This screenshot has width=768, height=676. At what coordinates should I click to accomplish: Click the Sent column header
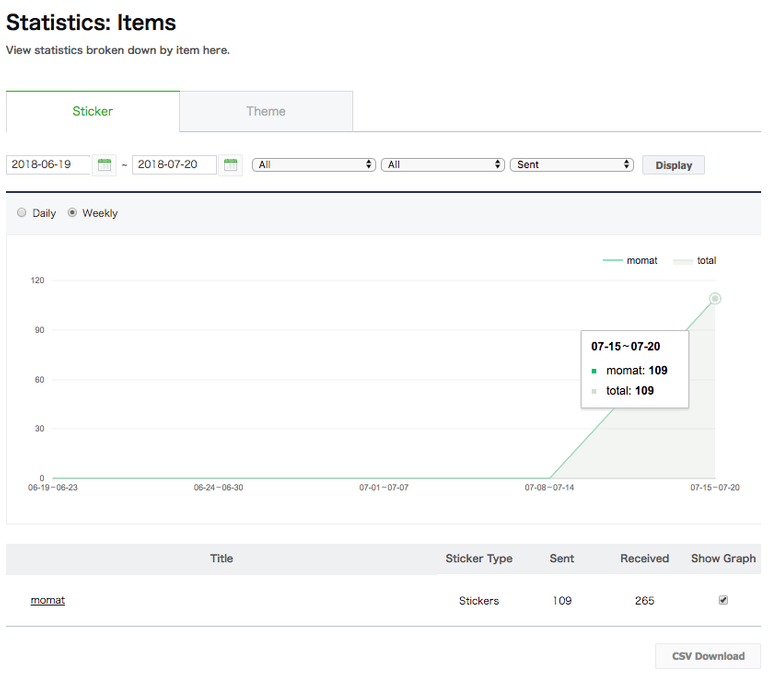562,558
